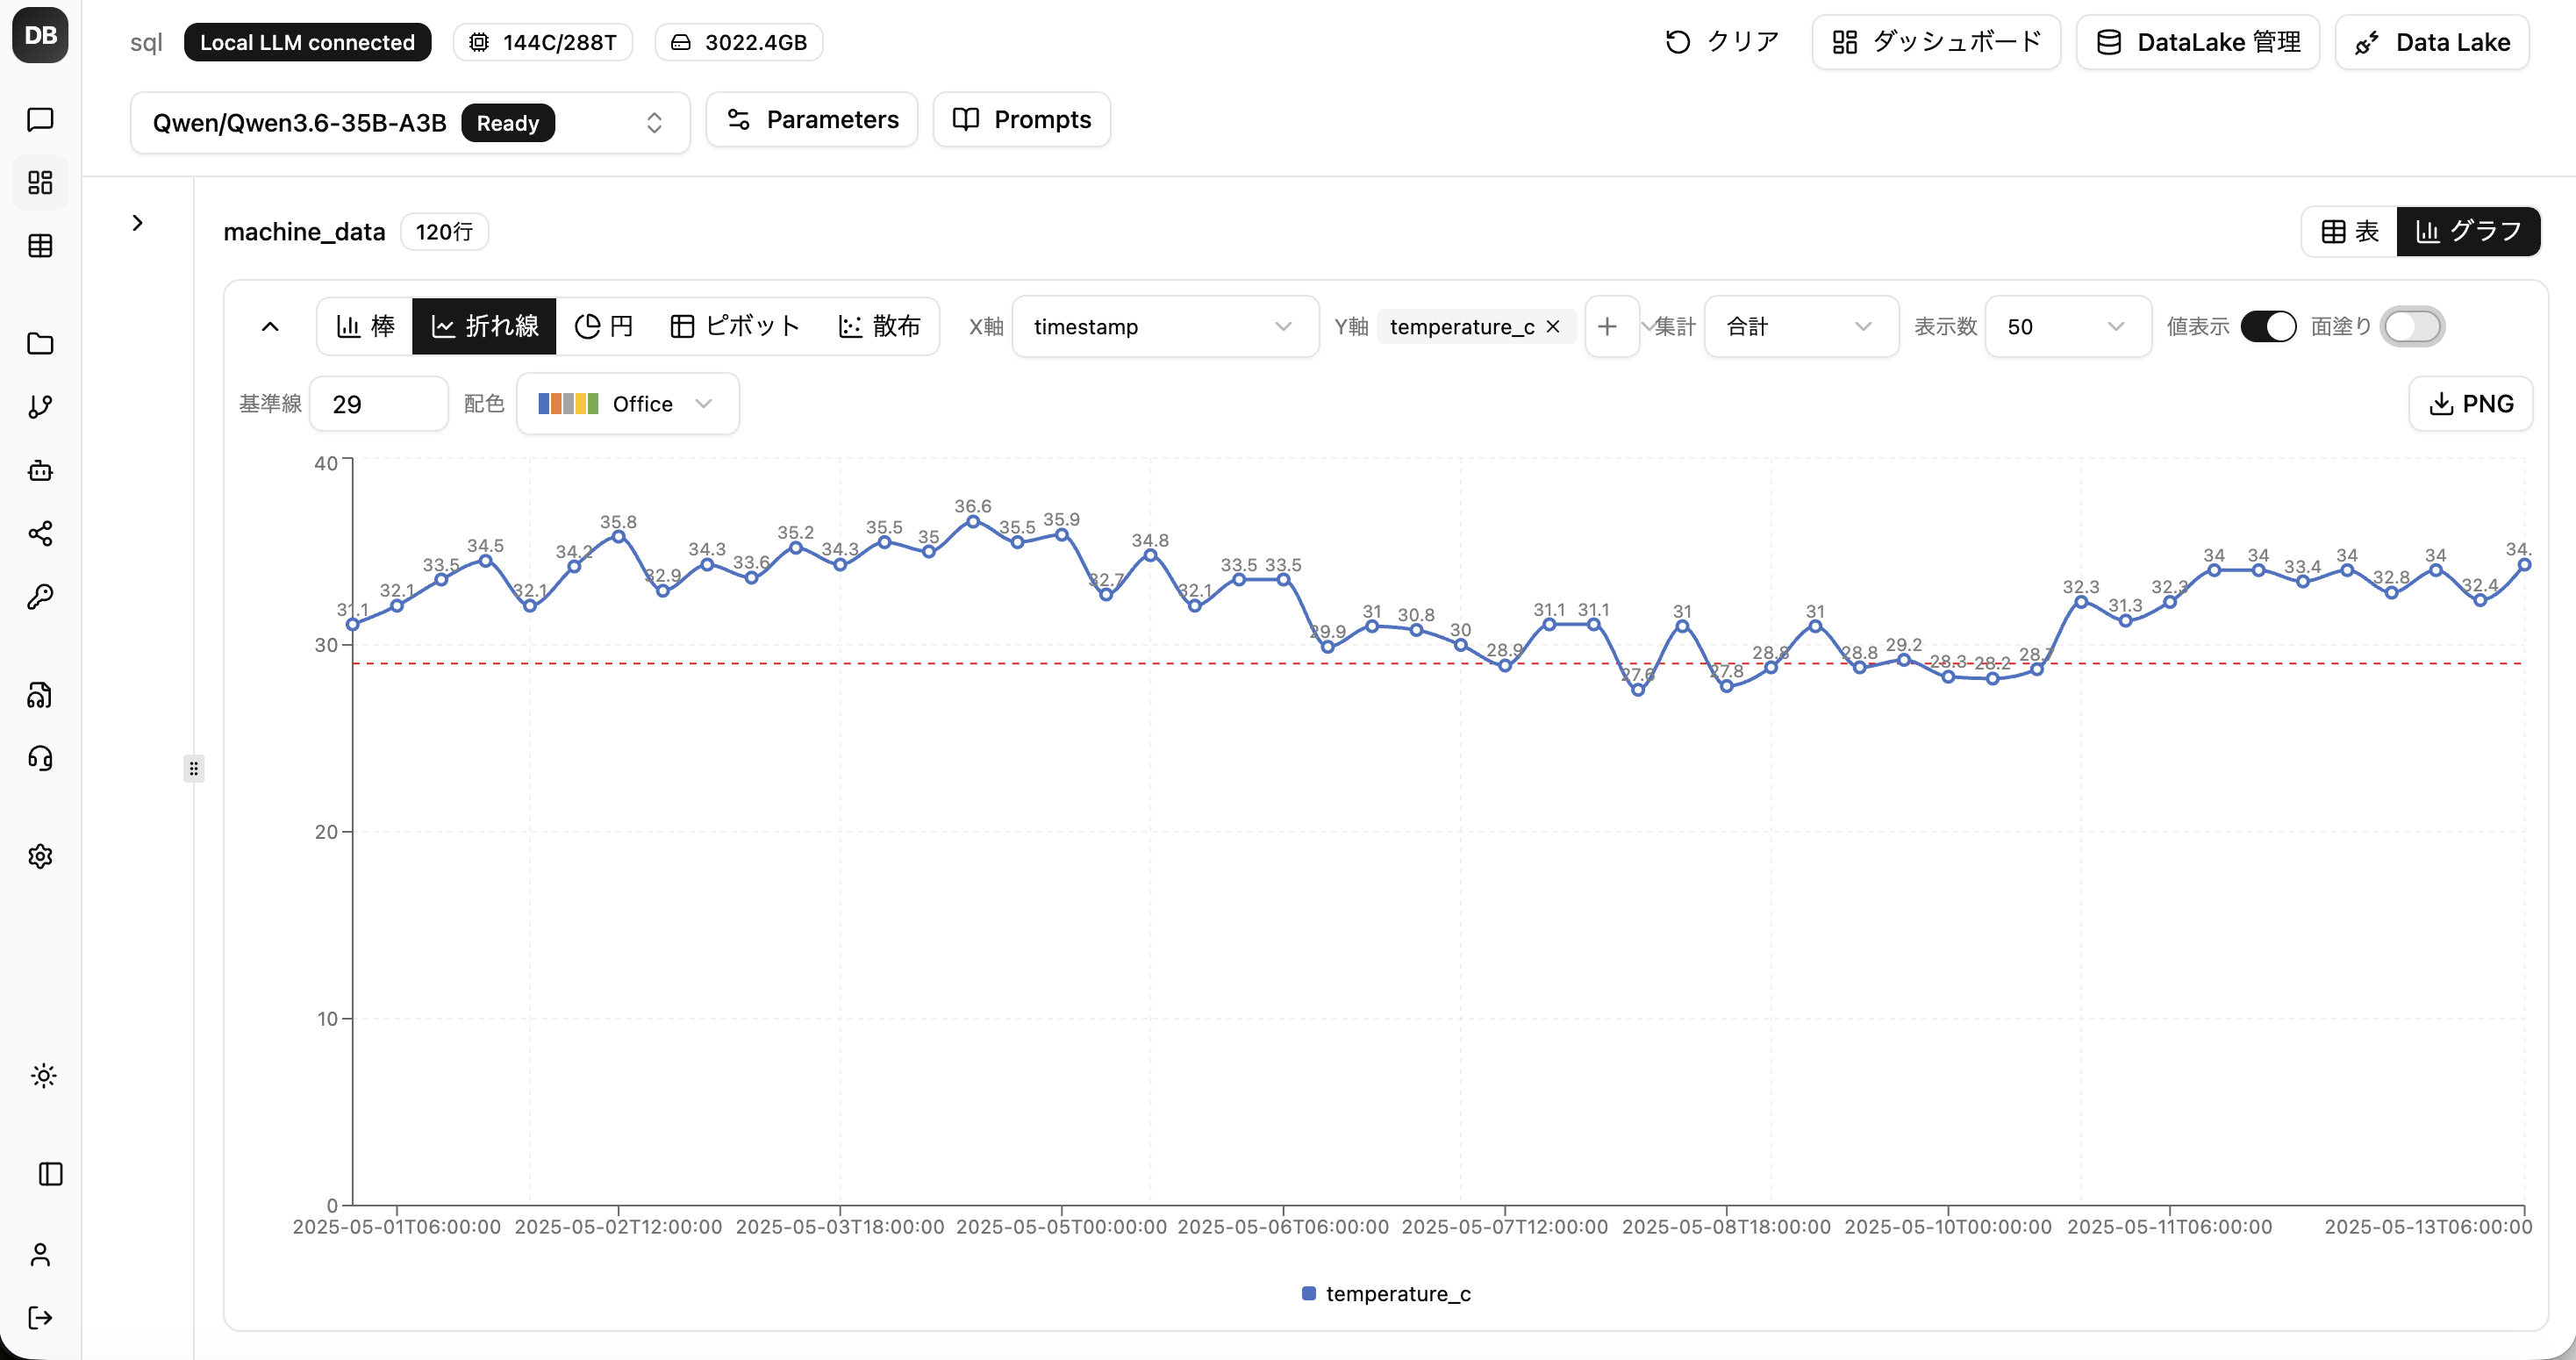Viewport: 2576px width, 1360px height.
Task: Toggle the sidebar panel layout icon
Action: pyautogui.click(x=50, y=1173)
